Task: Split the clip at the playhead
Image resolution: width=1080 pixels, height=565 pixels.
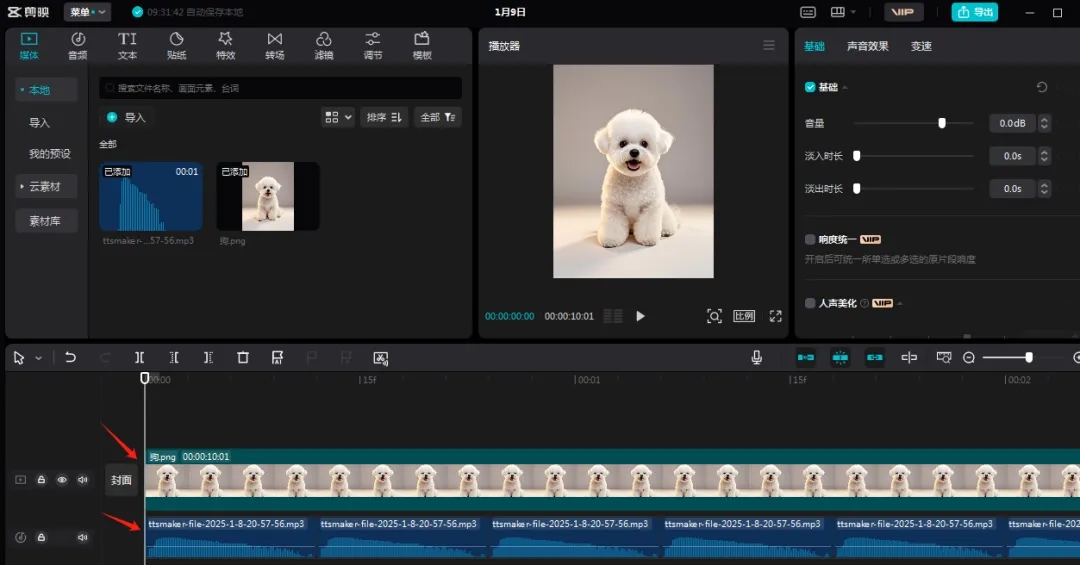Action: pyautogui.click(x=139, y=357)
